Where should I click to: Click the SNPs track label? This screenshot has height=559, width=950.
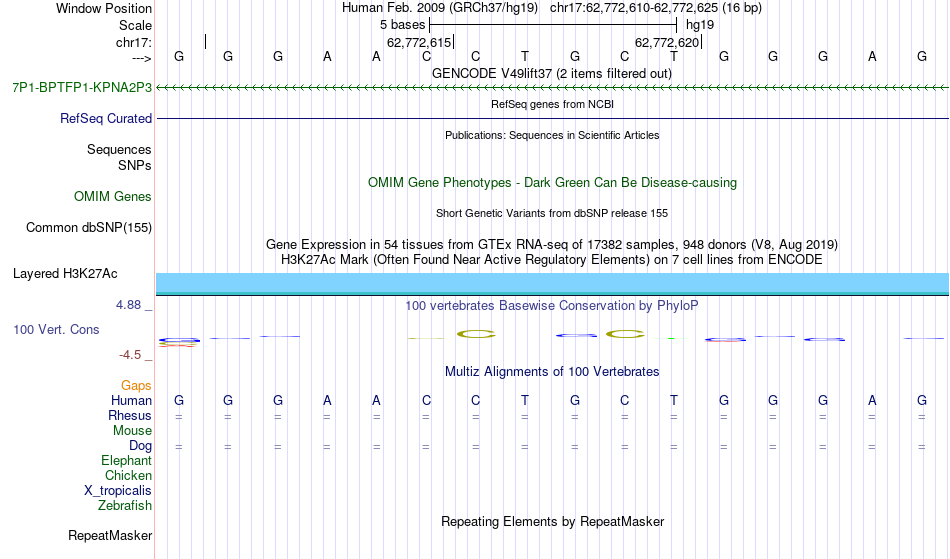click(135, 165)
